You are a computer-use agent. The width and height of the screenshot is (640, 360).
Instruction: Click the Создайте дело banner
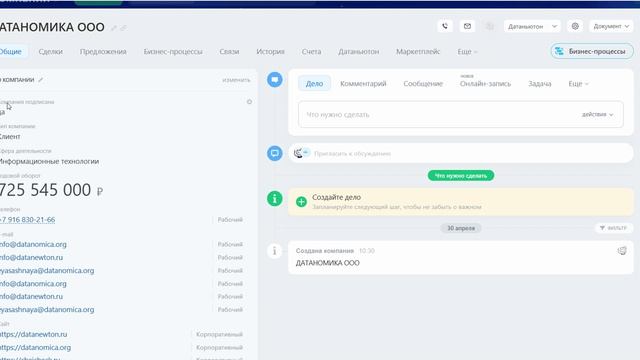click(461, 202)
